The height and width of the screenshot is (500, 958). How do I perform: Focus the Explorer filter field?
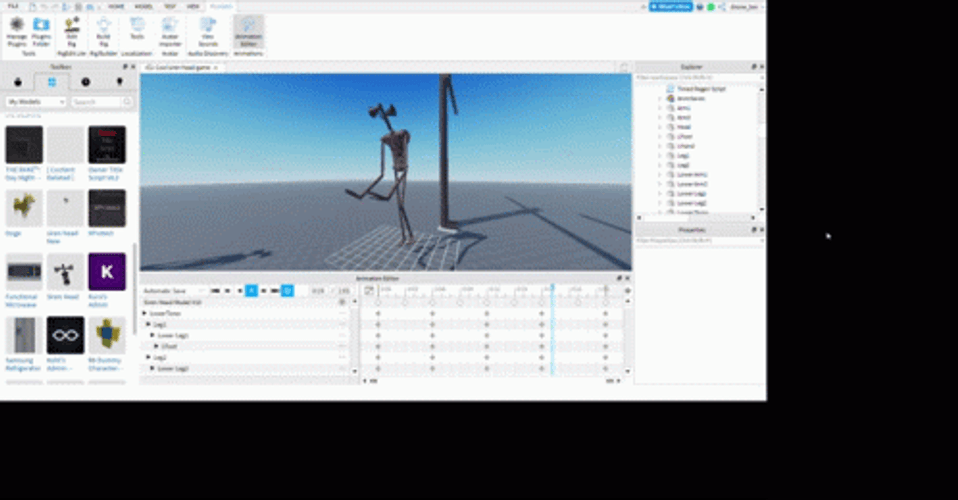698,78
